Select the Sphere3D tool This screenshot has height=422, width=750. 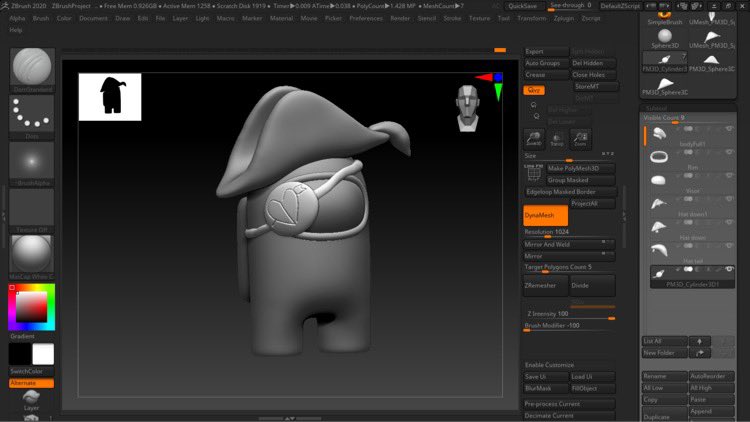point(665,38)
